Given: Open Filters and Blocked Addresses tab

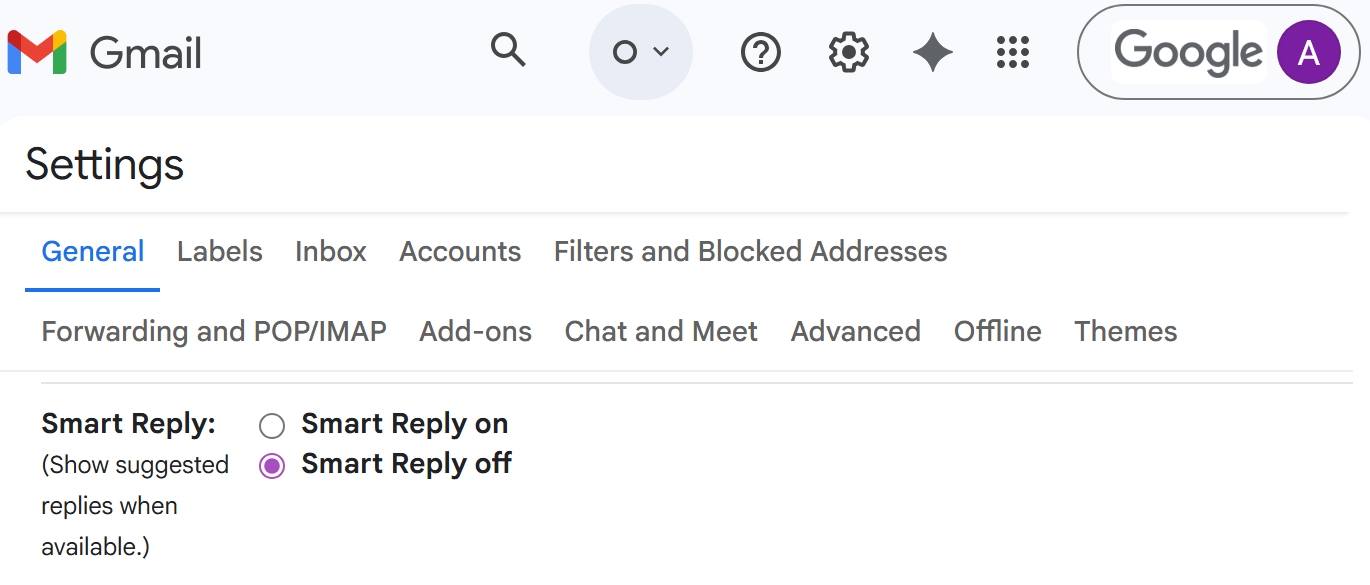Looking at the screenshot, I should (750, 251).
